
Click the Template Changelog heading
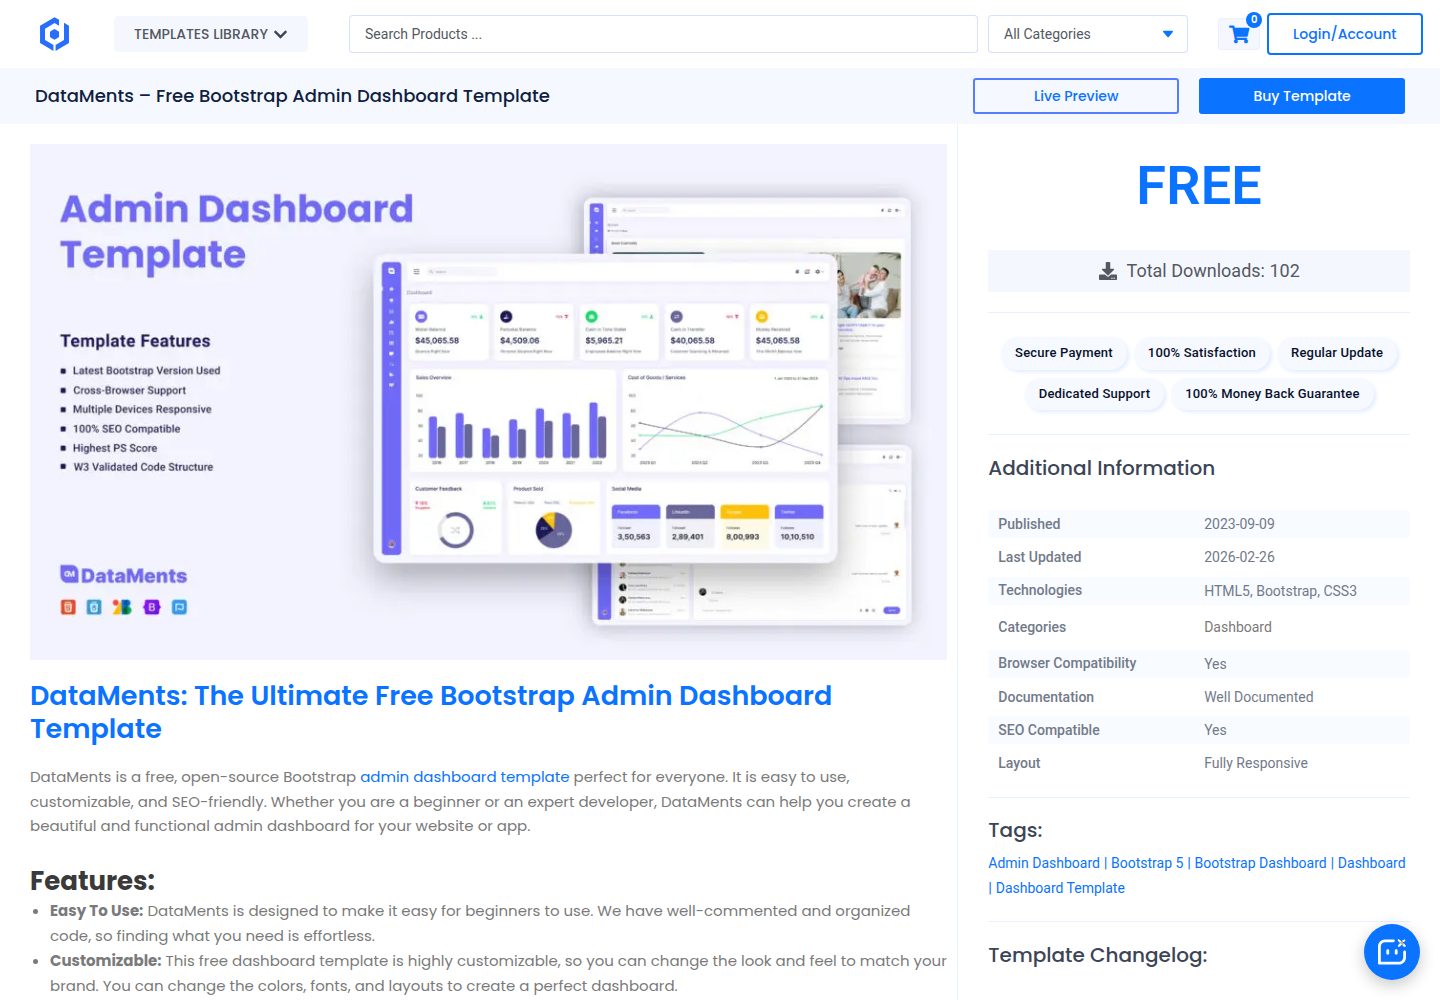point(1098,955)
